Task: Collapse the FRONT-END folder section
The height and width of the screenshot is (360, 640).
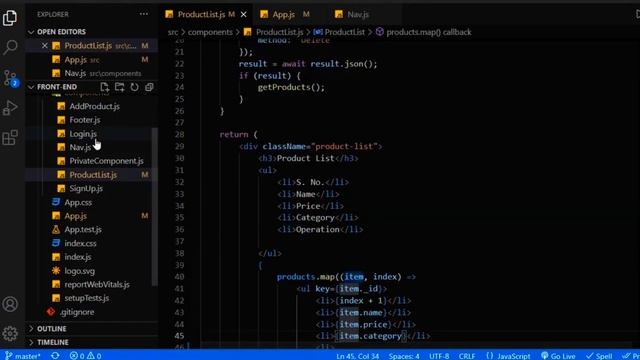Action: (57, 87)
